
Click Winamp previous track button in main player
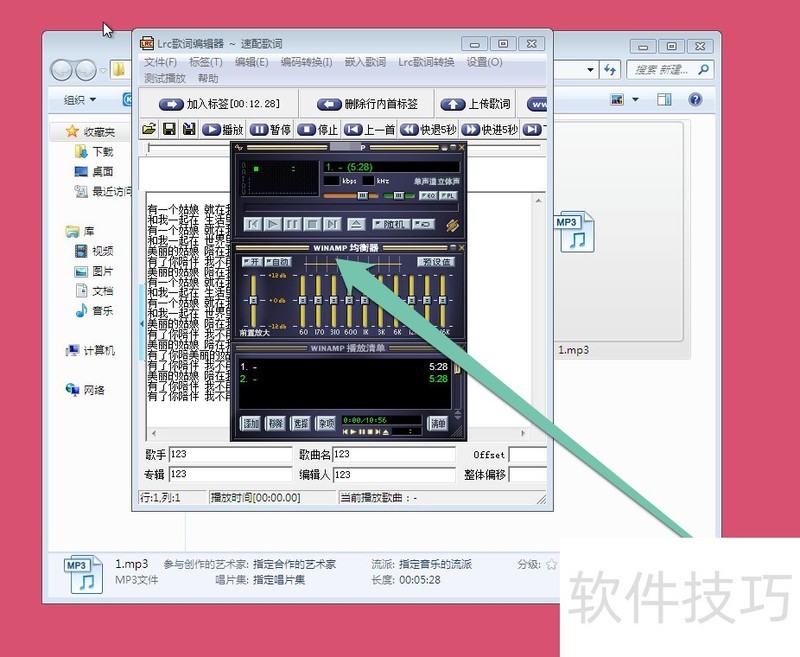[253, 224]
